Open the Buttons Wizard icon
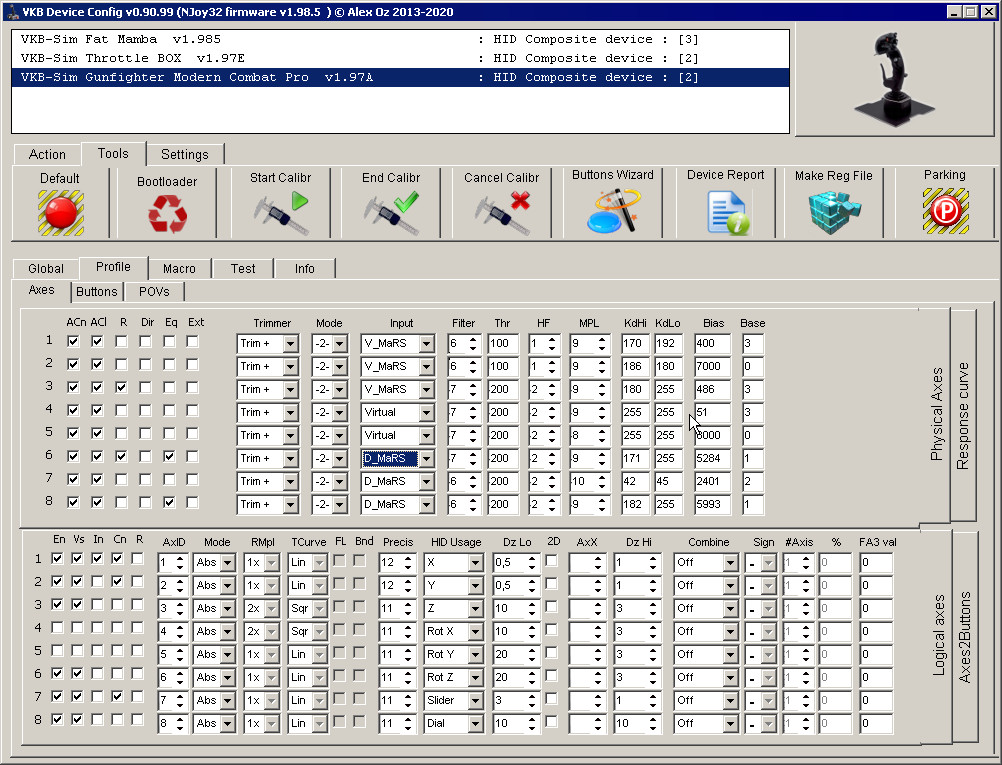The height and width of the screenshot is (765, 1002). 613,211
